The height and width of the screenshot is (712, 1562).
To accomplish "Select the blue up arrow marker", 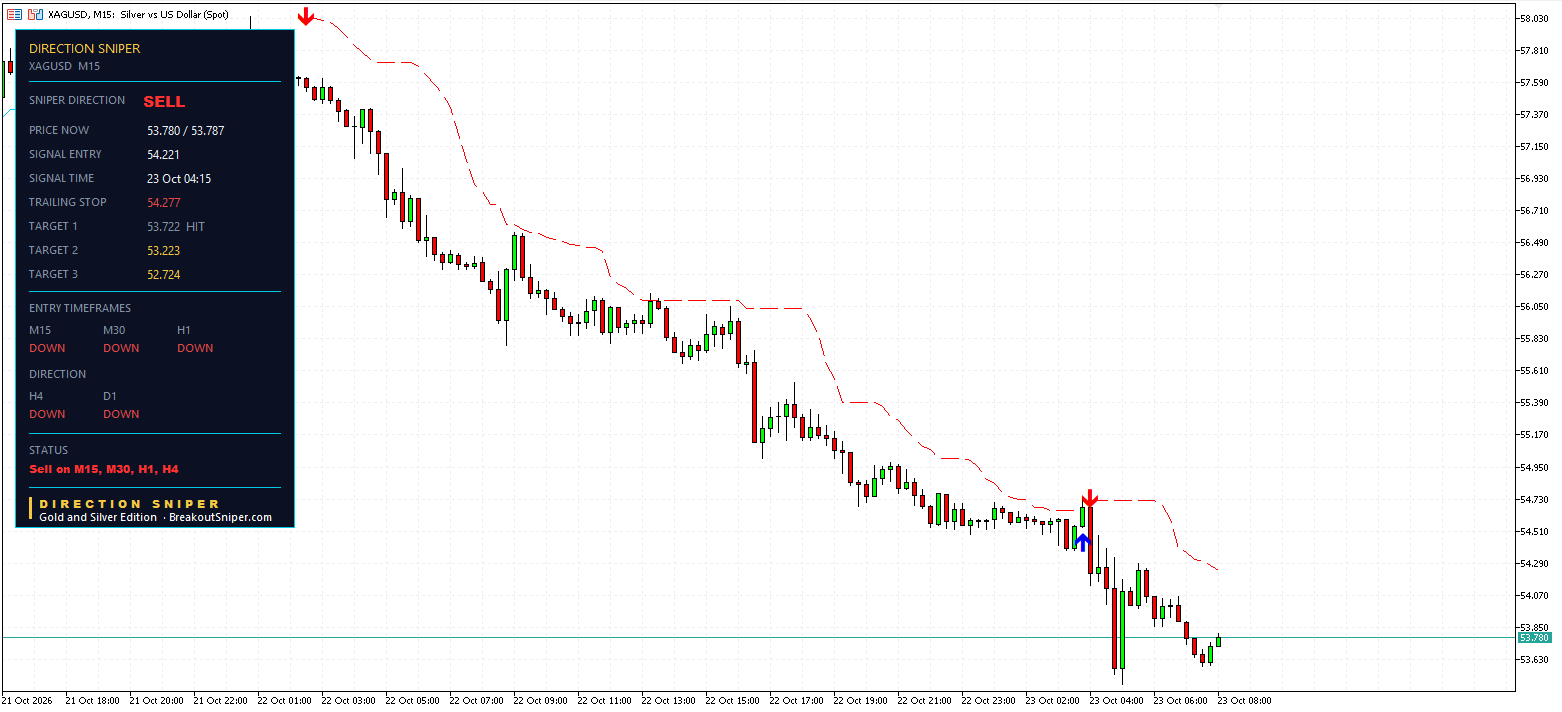I will click(x=1082, y=543).
